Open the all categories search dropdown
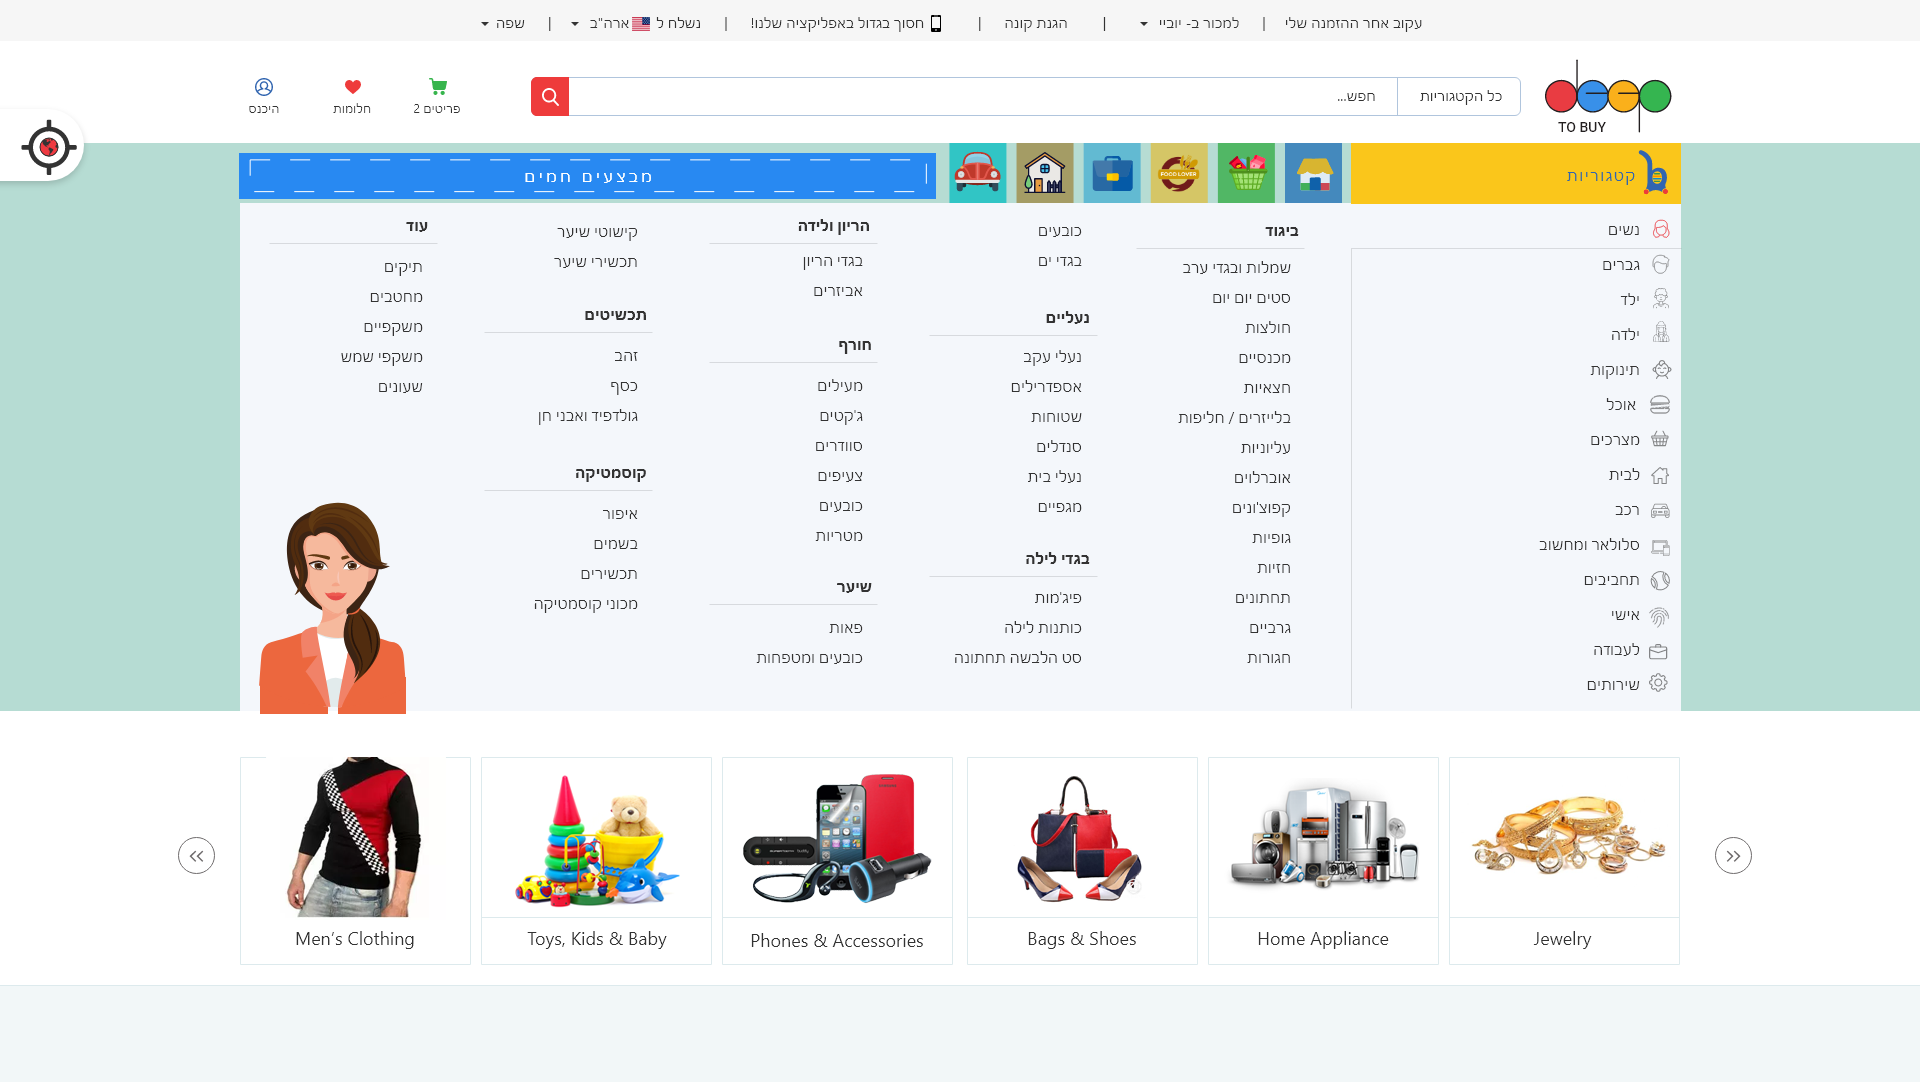 click(x=1458, y=96)
